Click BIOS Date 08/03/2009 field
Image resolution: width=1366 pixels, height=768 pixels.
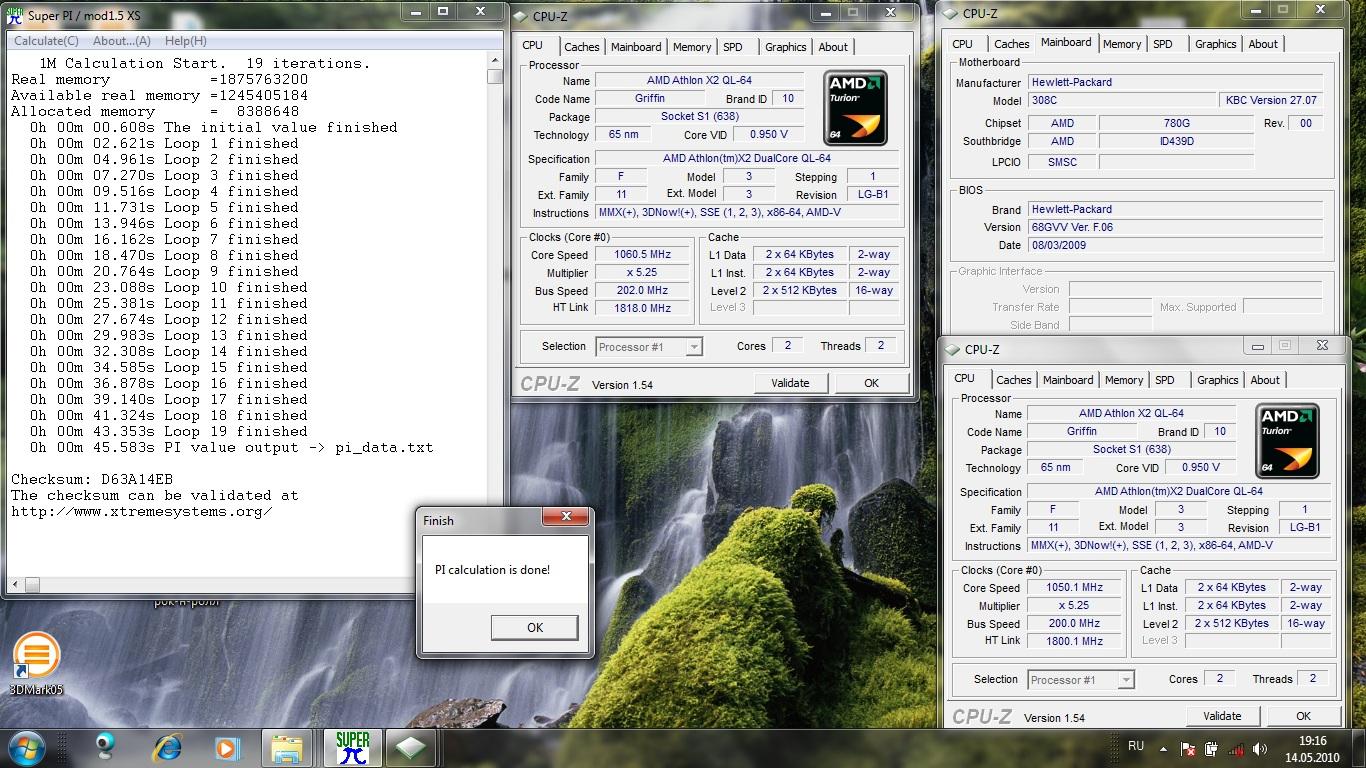tap(1175, 245)
